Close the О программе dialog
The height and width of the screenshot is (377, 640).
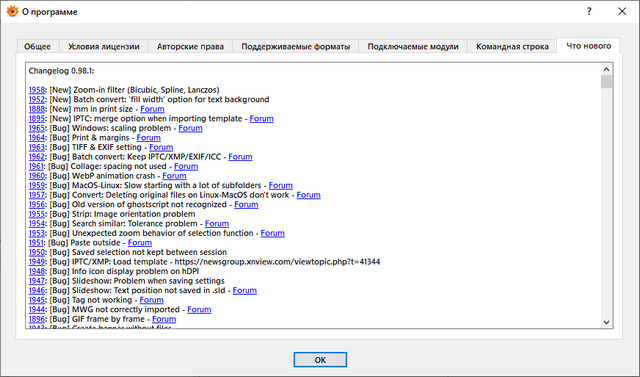click(x=622, y=11)
